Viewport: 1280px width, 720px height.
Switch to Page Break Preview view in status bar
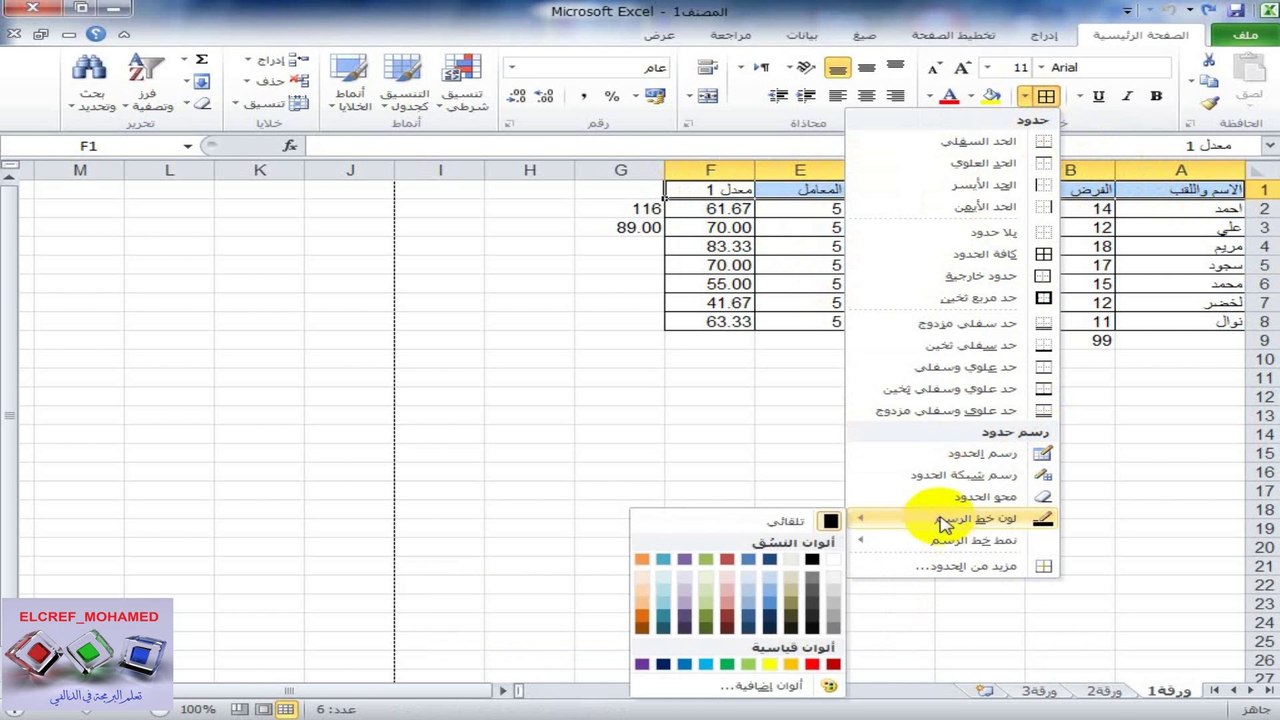click(x=240, y=709)
